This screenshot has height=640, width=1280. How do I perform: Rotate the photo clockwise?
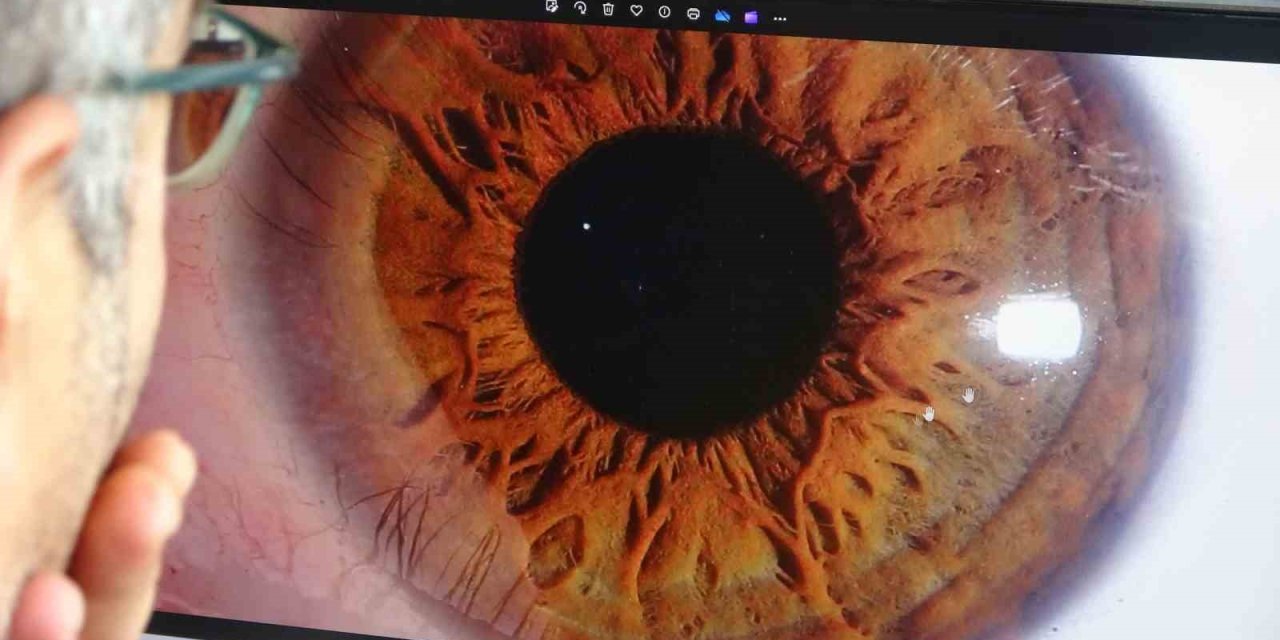(580, 10)
